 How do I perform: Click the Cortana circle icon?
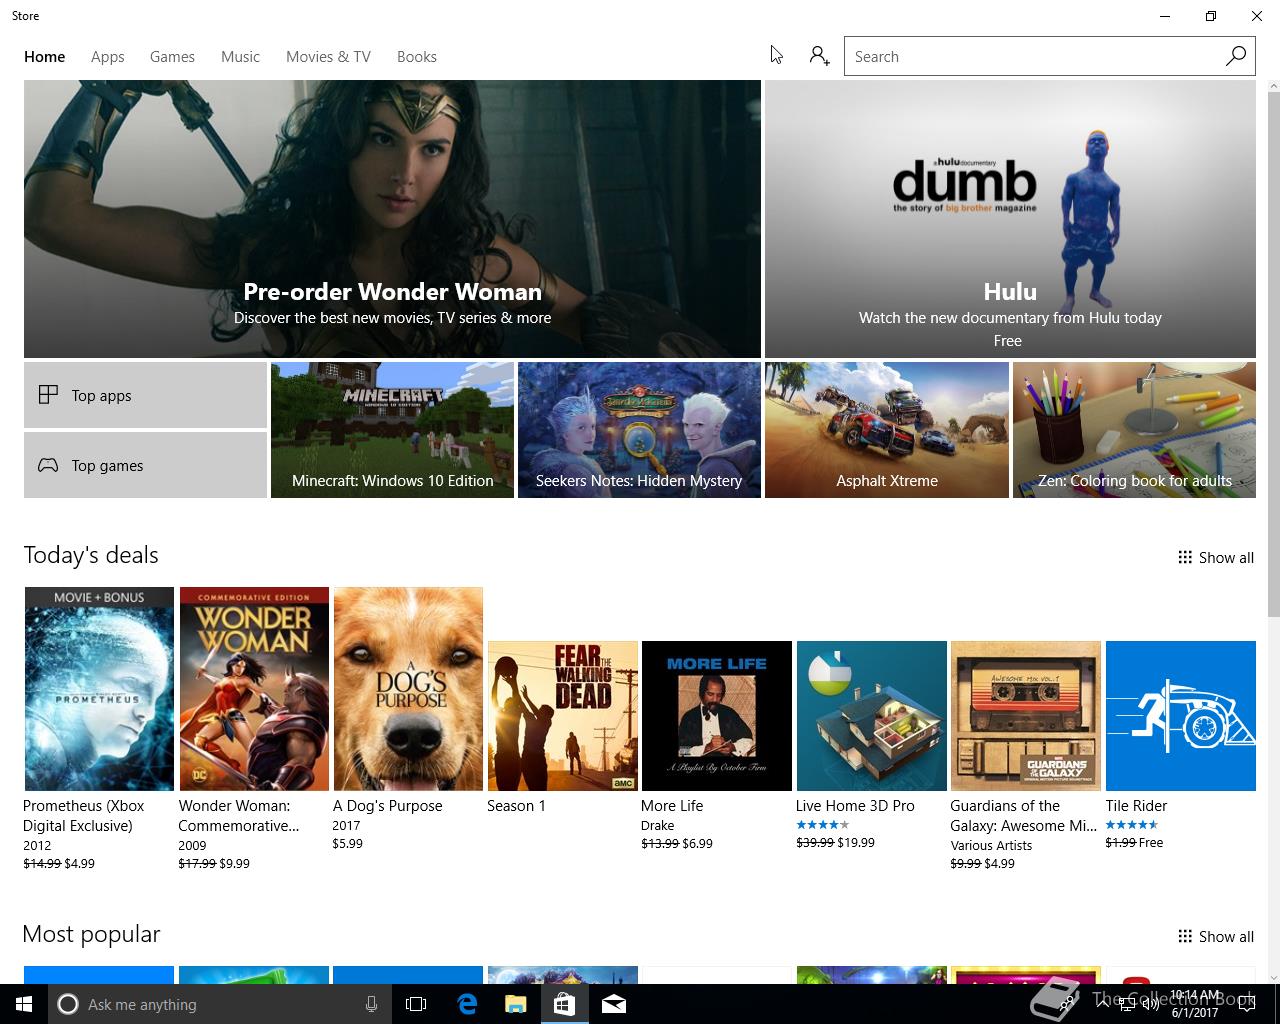coord(67,1004)
